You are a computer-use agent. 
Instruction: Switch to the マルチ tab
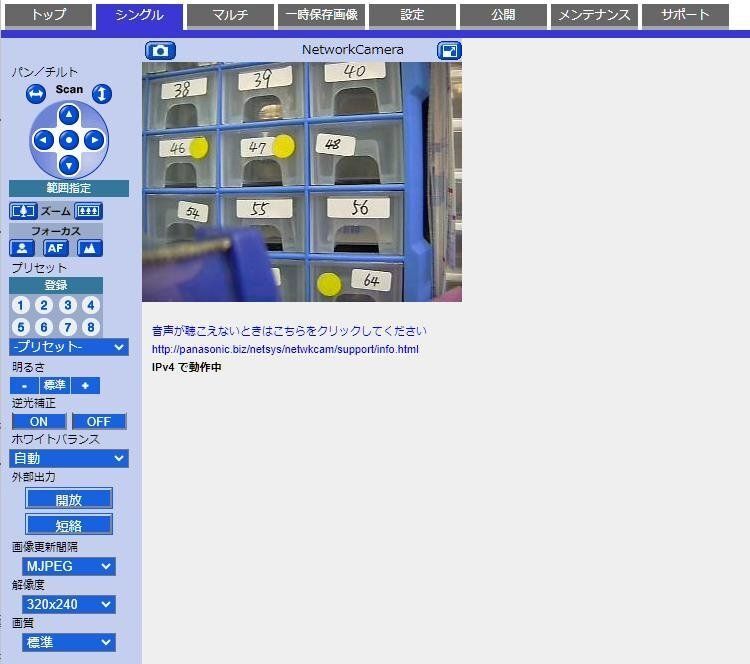pyautogui.click(x=230, y=15)
